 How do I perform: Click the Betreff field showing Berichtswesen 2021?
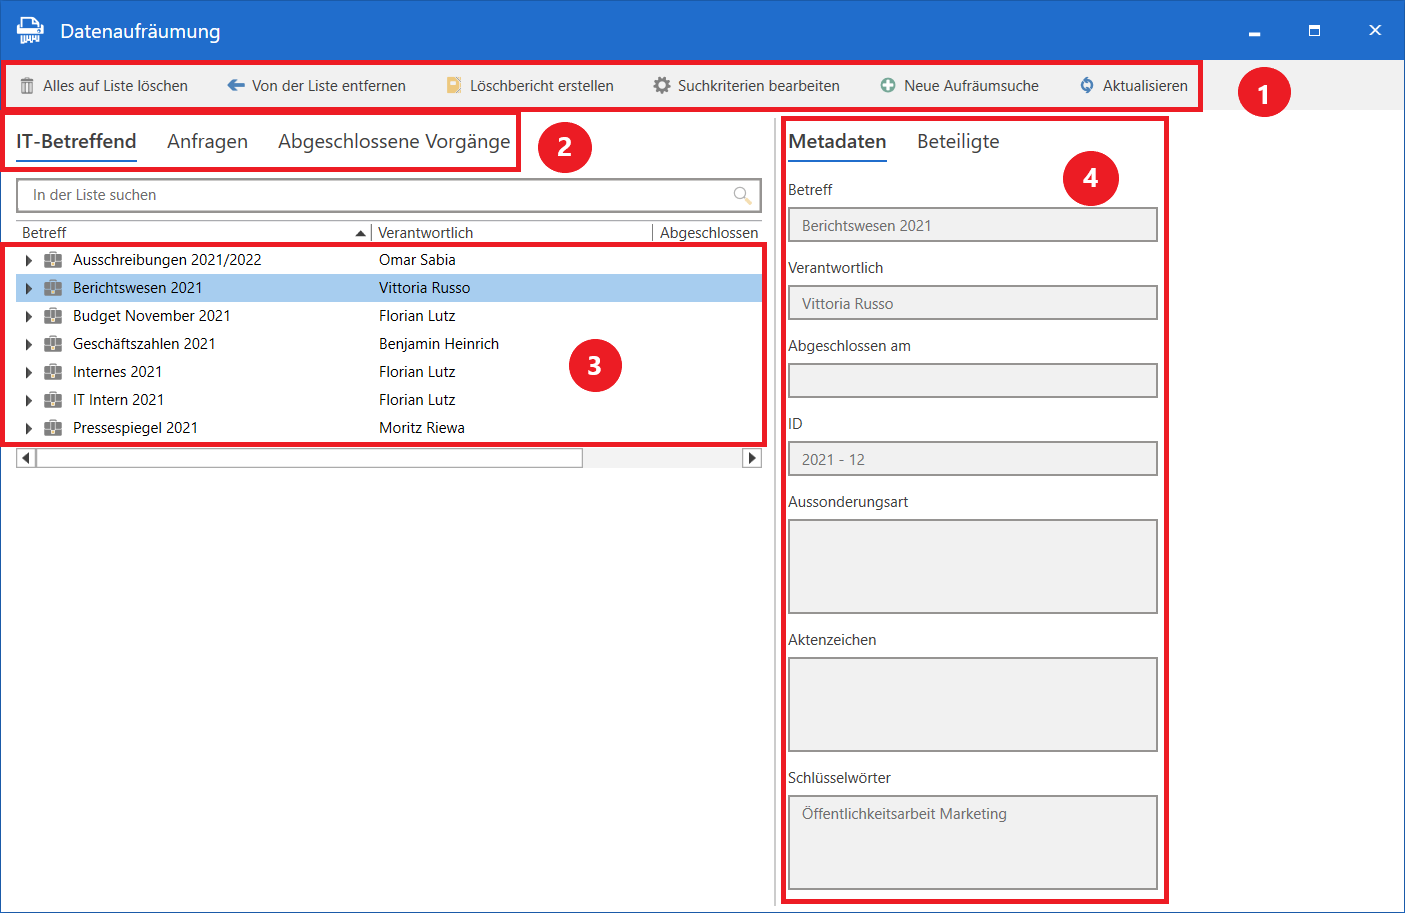pyautogui.click(x=973, y=225)
